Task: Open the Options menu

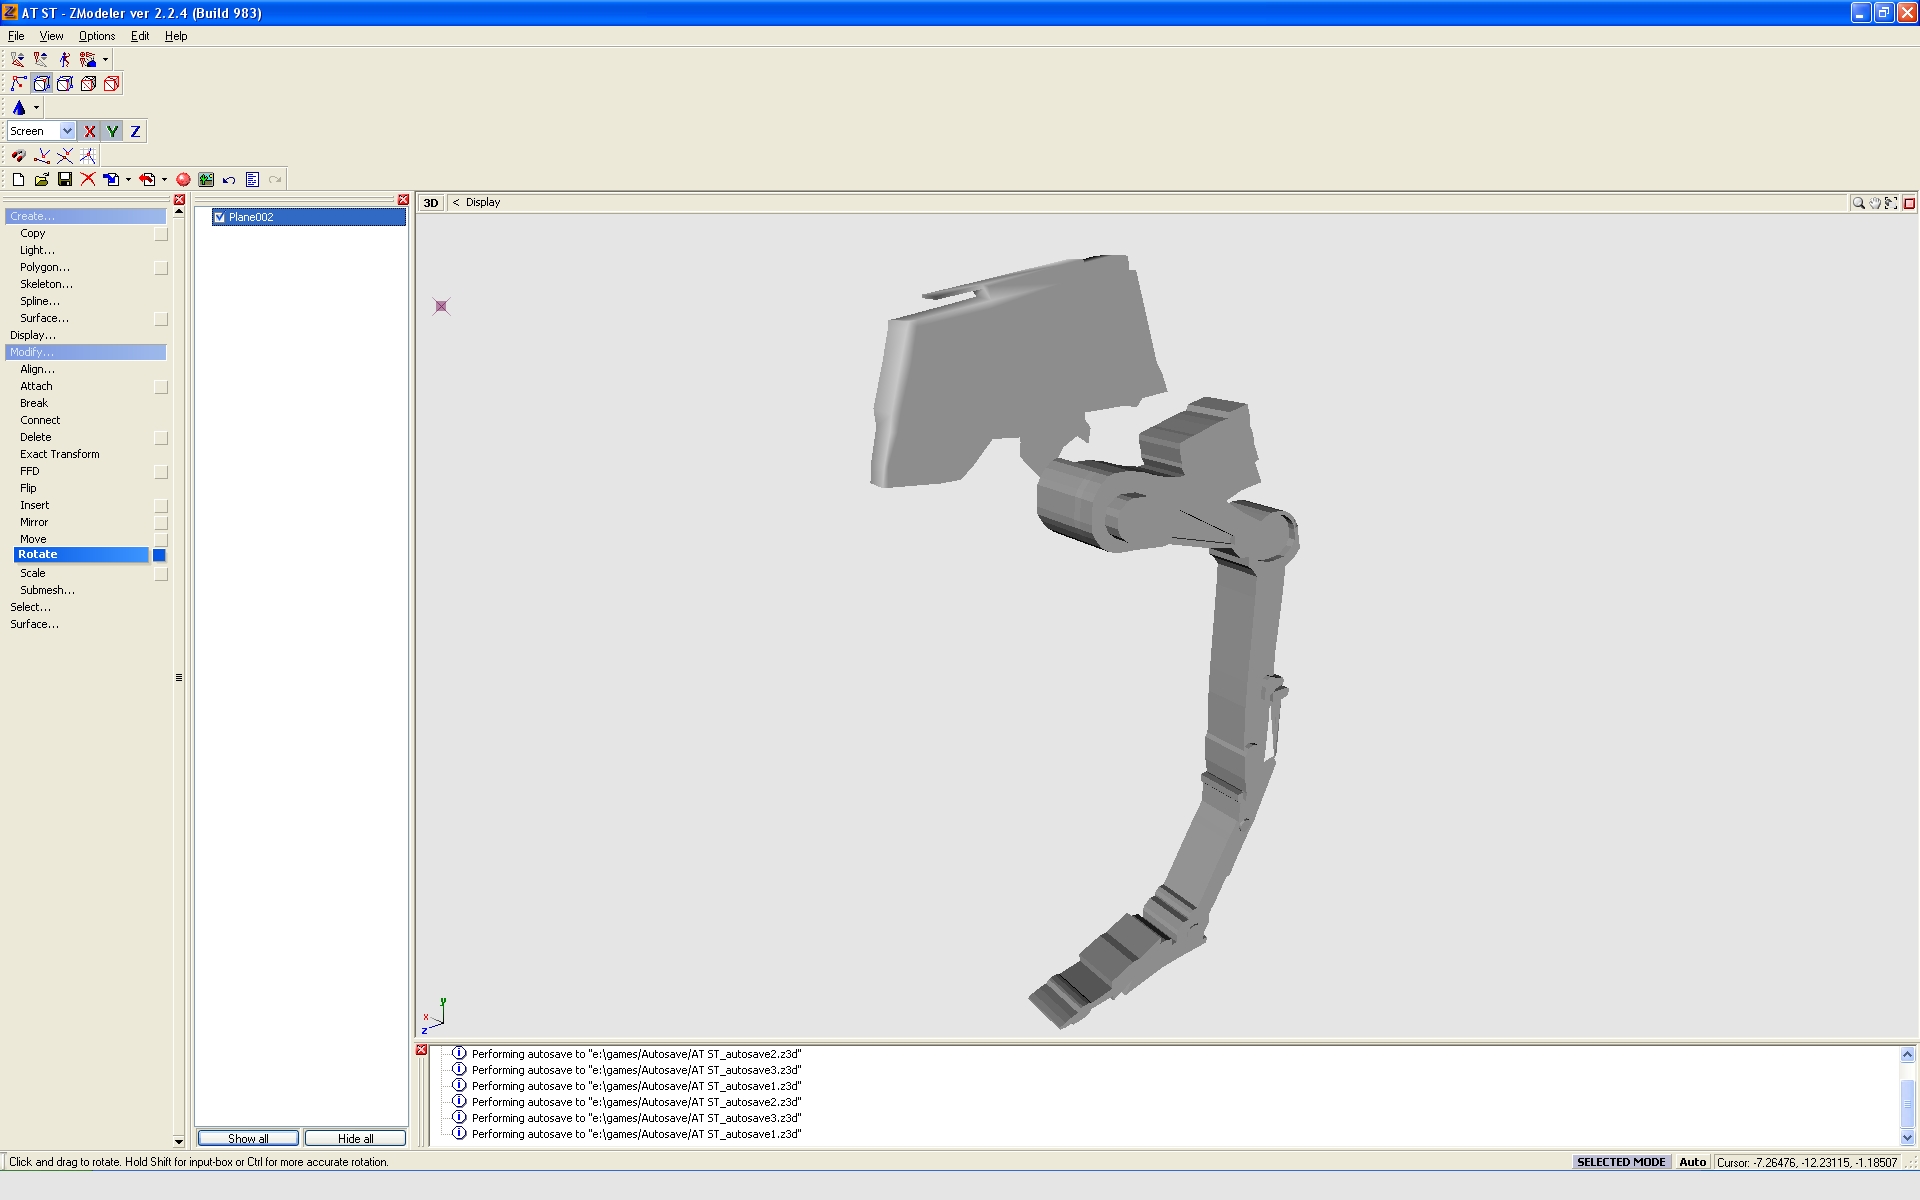Action: (97, 36)
